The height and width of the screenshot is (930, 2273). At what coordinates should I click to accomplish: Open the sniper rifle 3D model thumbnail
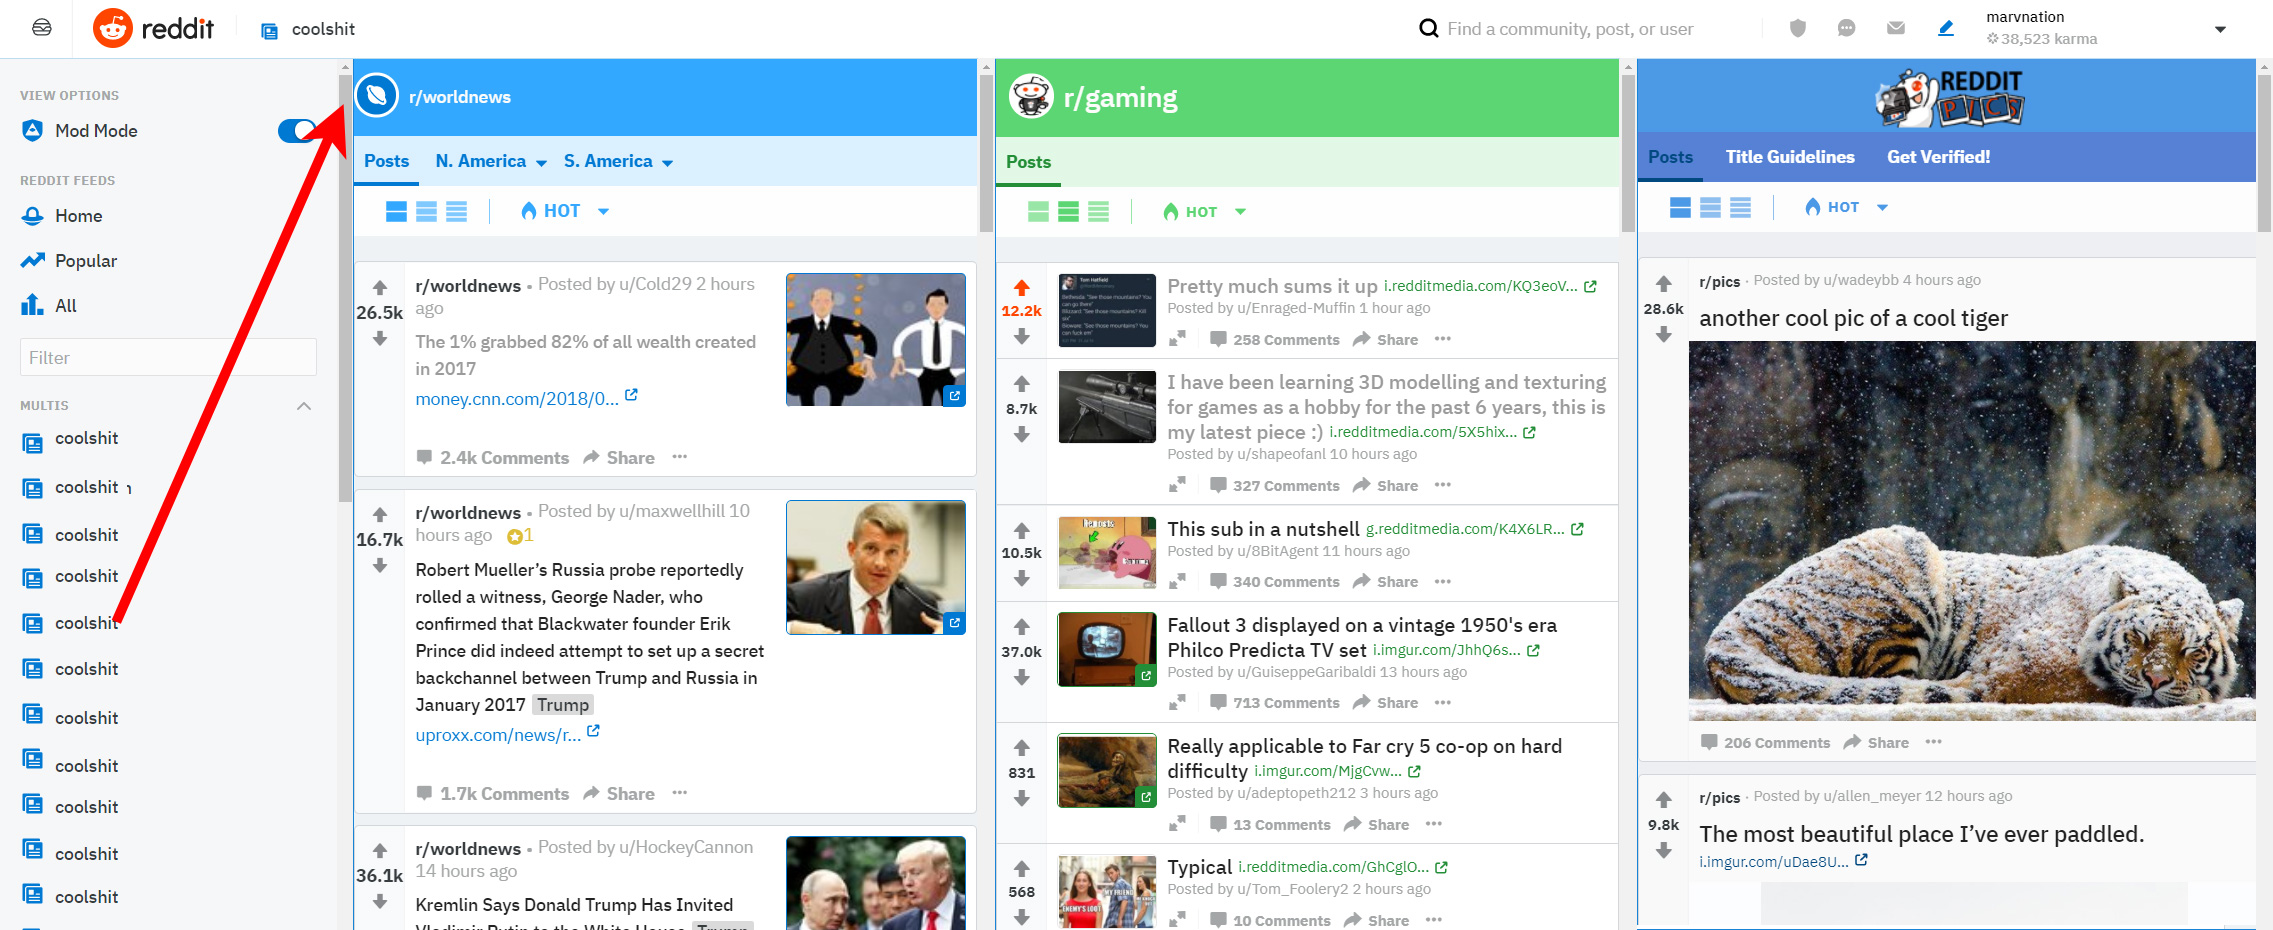click(x=1107, y=407)
